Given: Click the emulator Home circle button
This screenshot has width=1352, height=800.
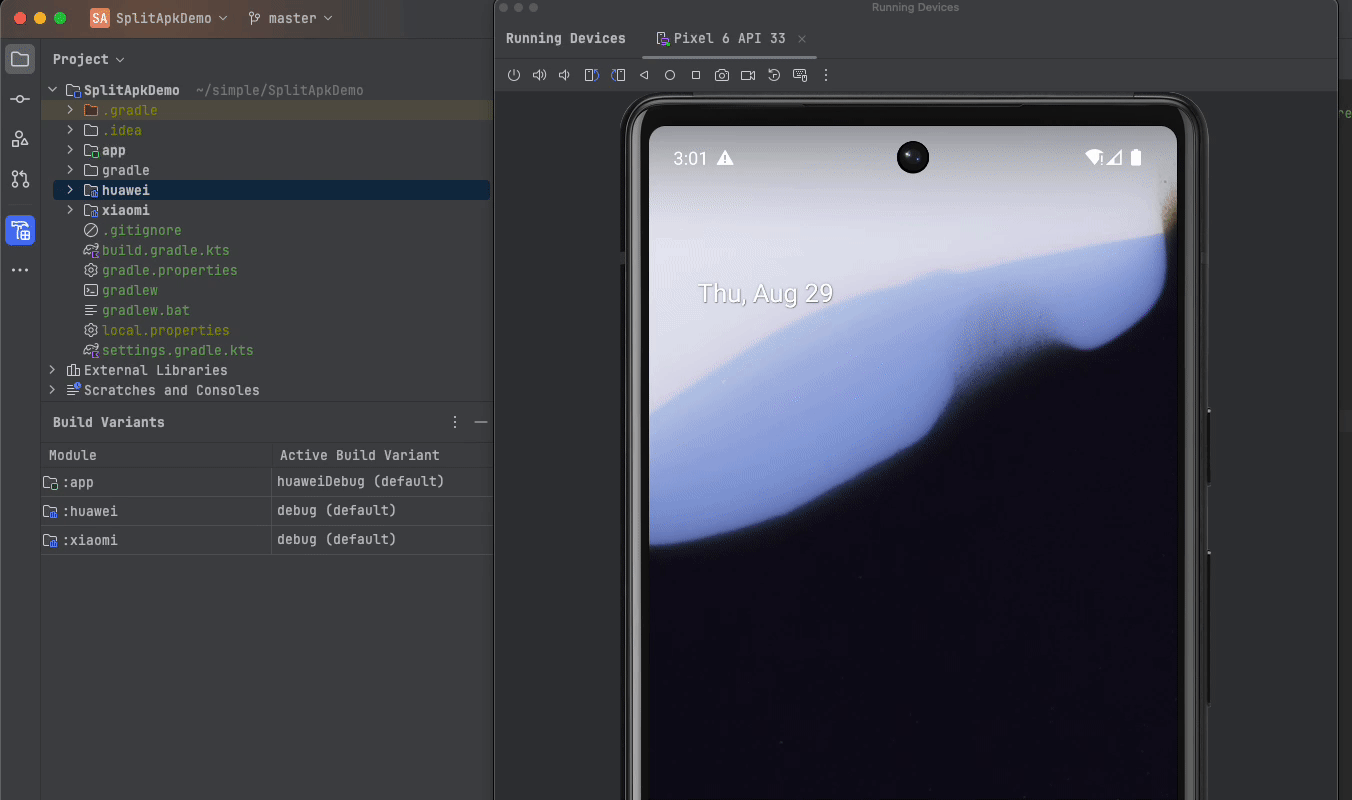Looking at the screenshot, I should pyautogui.click(x=670, y=75).
